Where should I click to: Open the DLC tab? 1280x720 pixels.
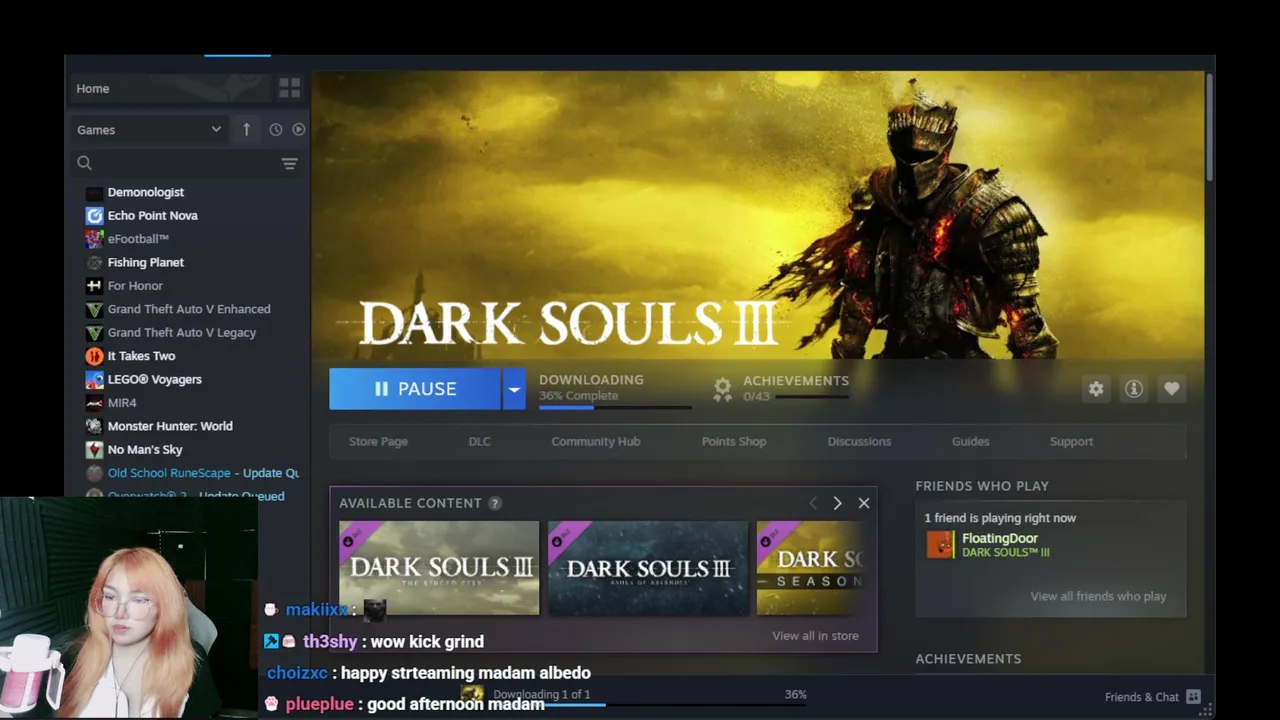pos(479,441)
